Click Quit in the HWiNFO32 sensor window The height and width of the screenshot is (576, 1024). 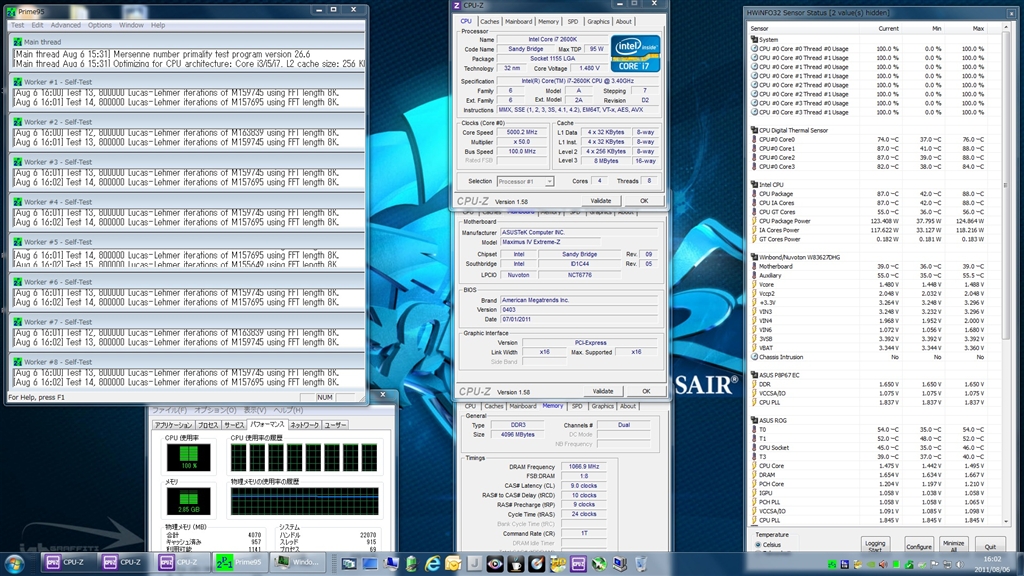click(990, 546)
